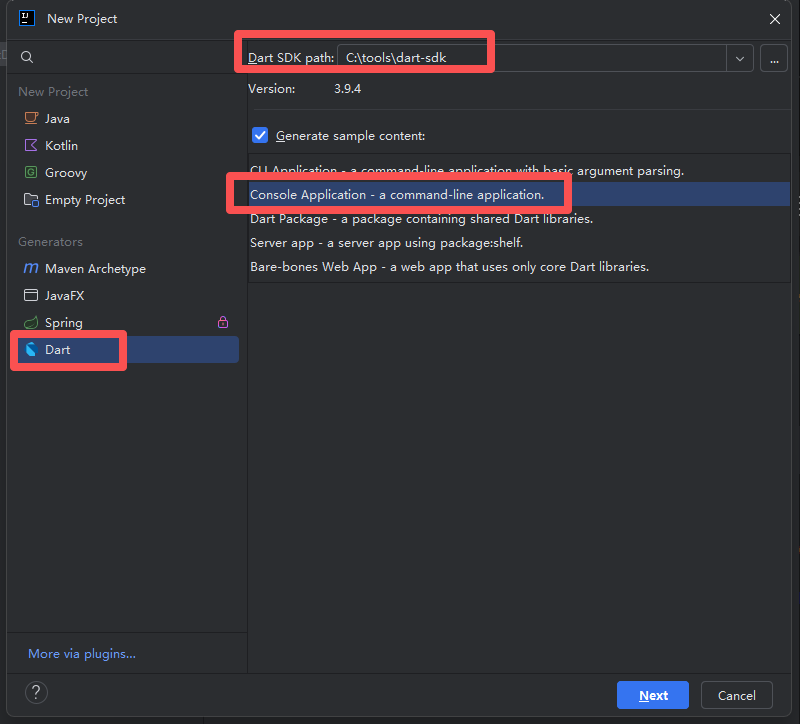This screenshot has width=800, height=724.
Task: Click the Empty Project folder icon
Action: [31, 199]
